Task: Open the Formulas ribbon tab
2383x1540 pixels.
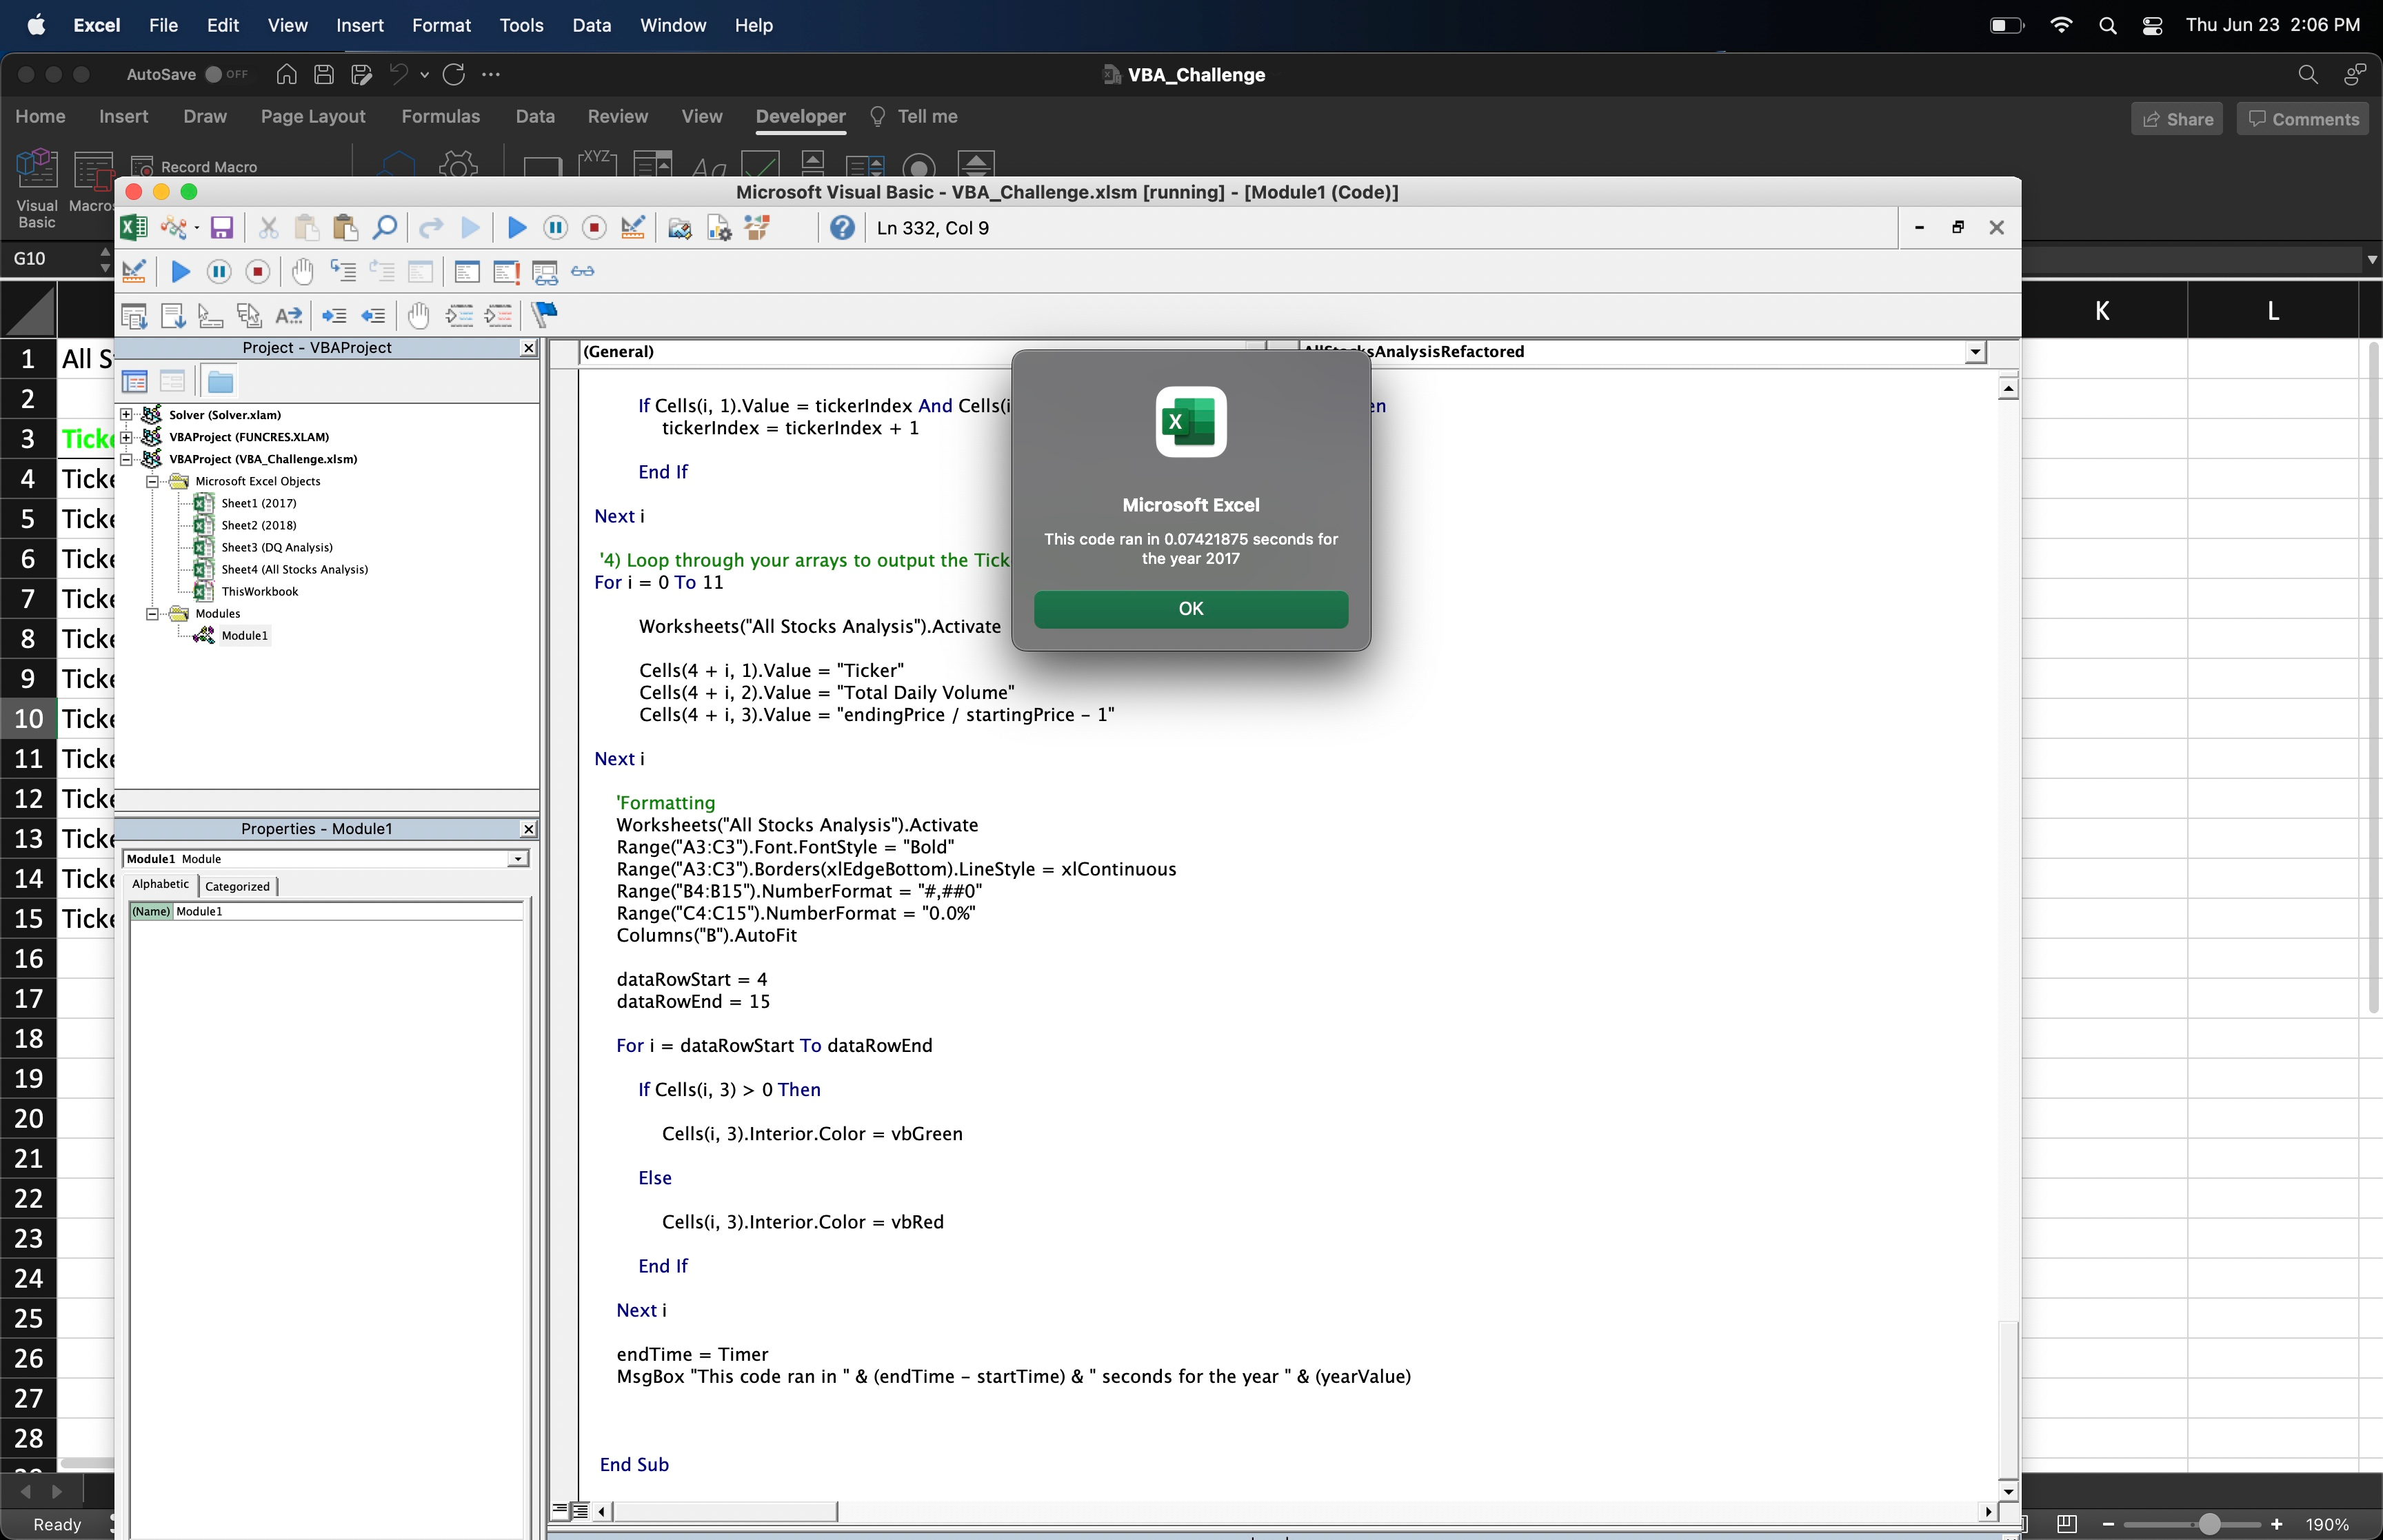Action: coord(440,116)
